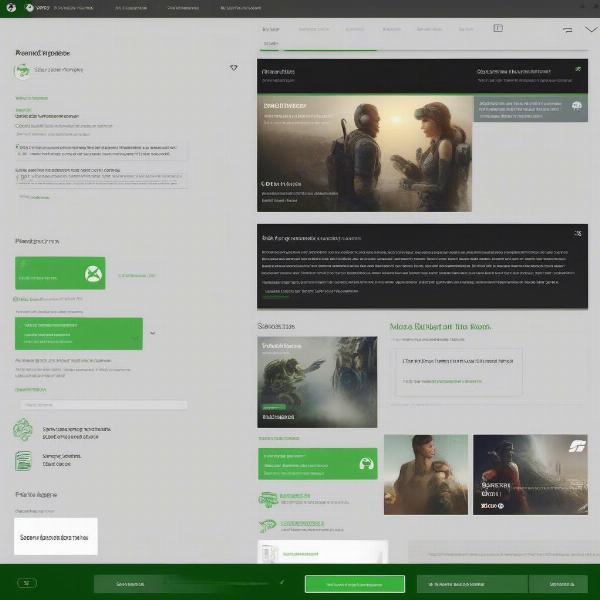Click the rounded badge icon in bottom-left footer
Viewport: 600px width, 600px height.
tap(27, 583)
